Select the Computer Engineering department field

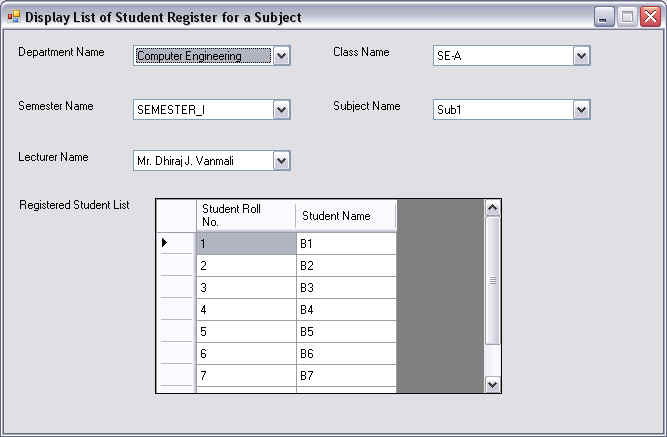point(202,56)
